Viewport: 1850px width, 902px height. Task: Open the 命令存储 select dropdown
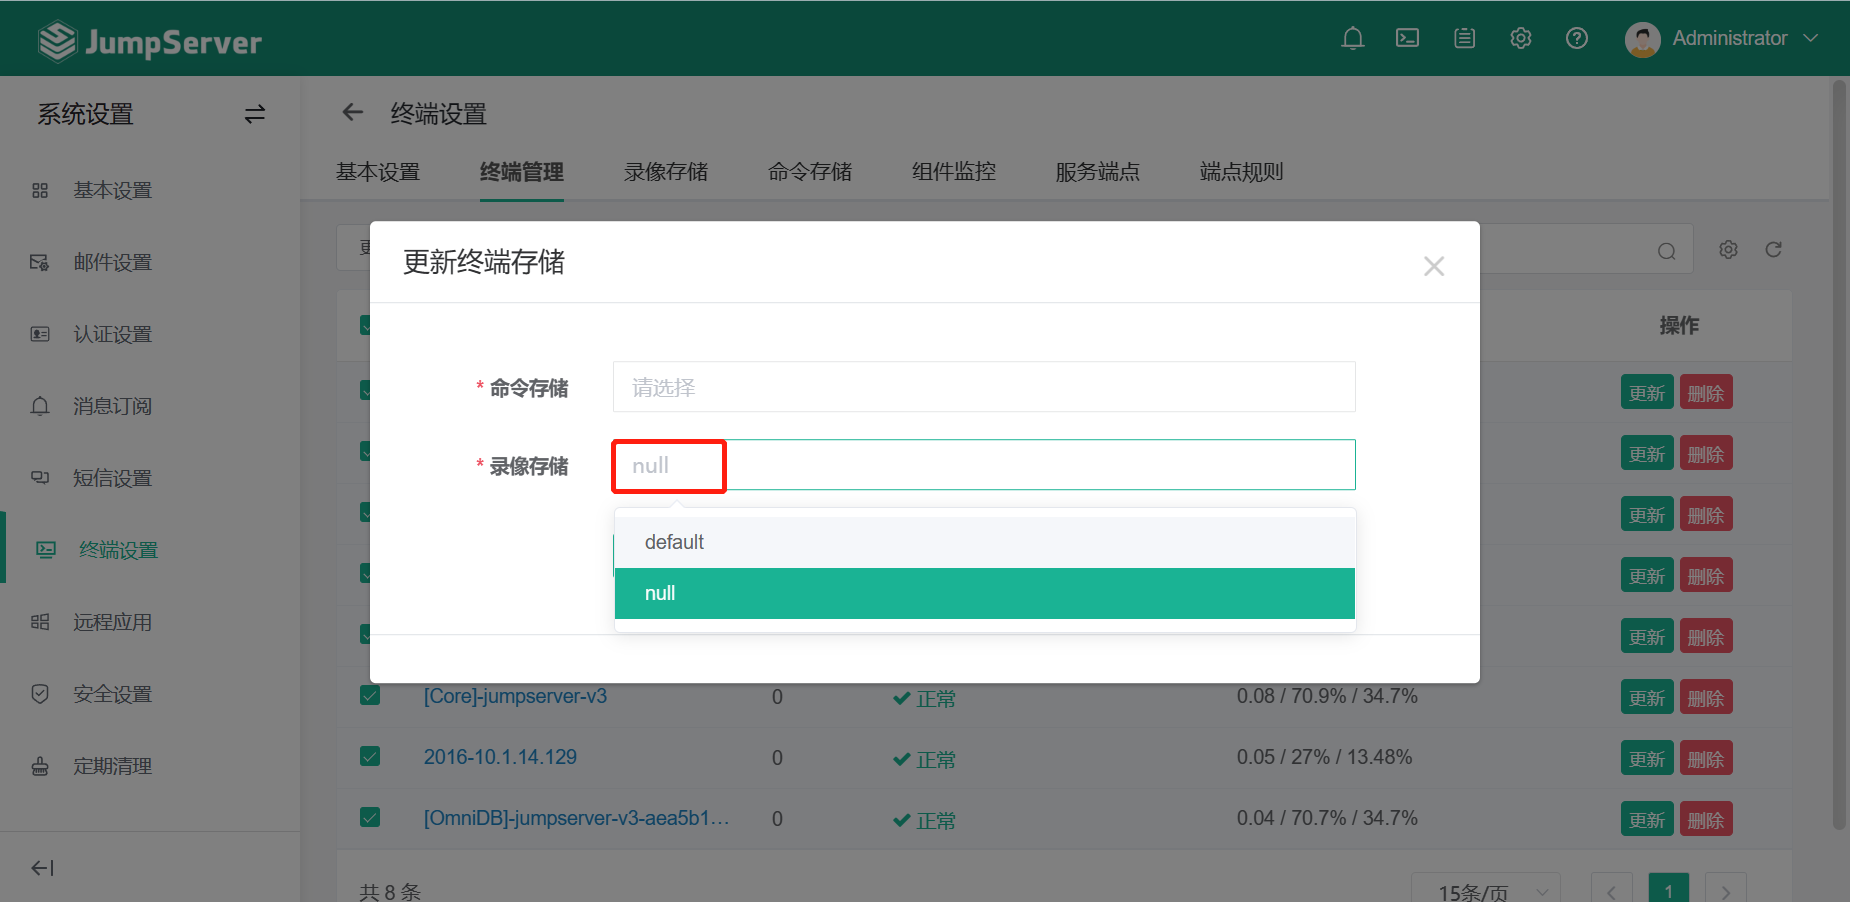[x=983, y=387]
